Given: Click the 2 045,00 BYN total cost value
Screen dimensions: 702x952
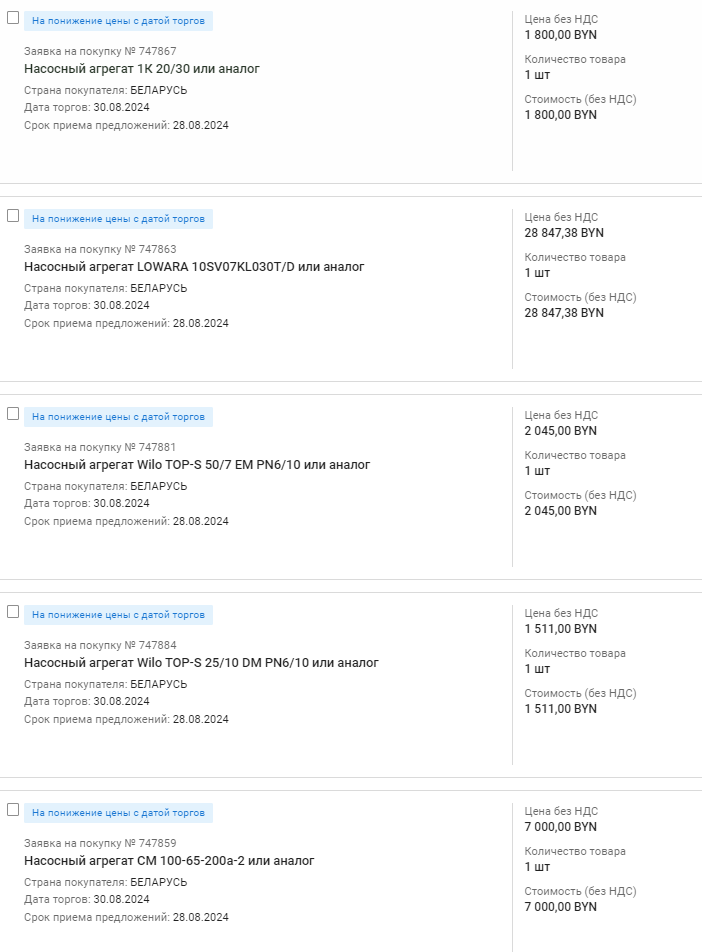Looking at the screenshot, I should click(560, 511).
